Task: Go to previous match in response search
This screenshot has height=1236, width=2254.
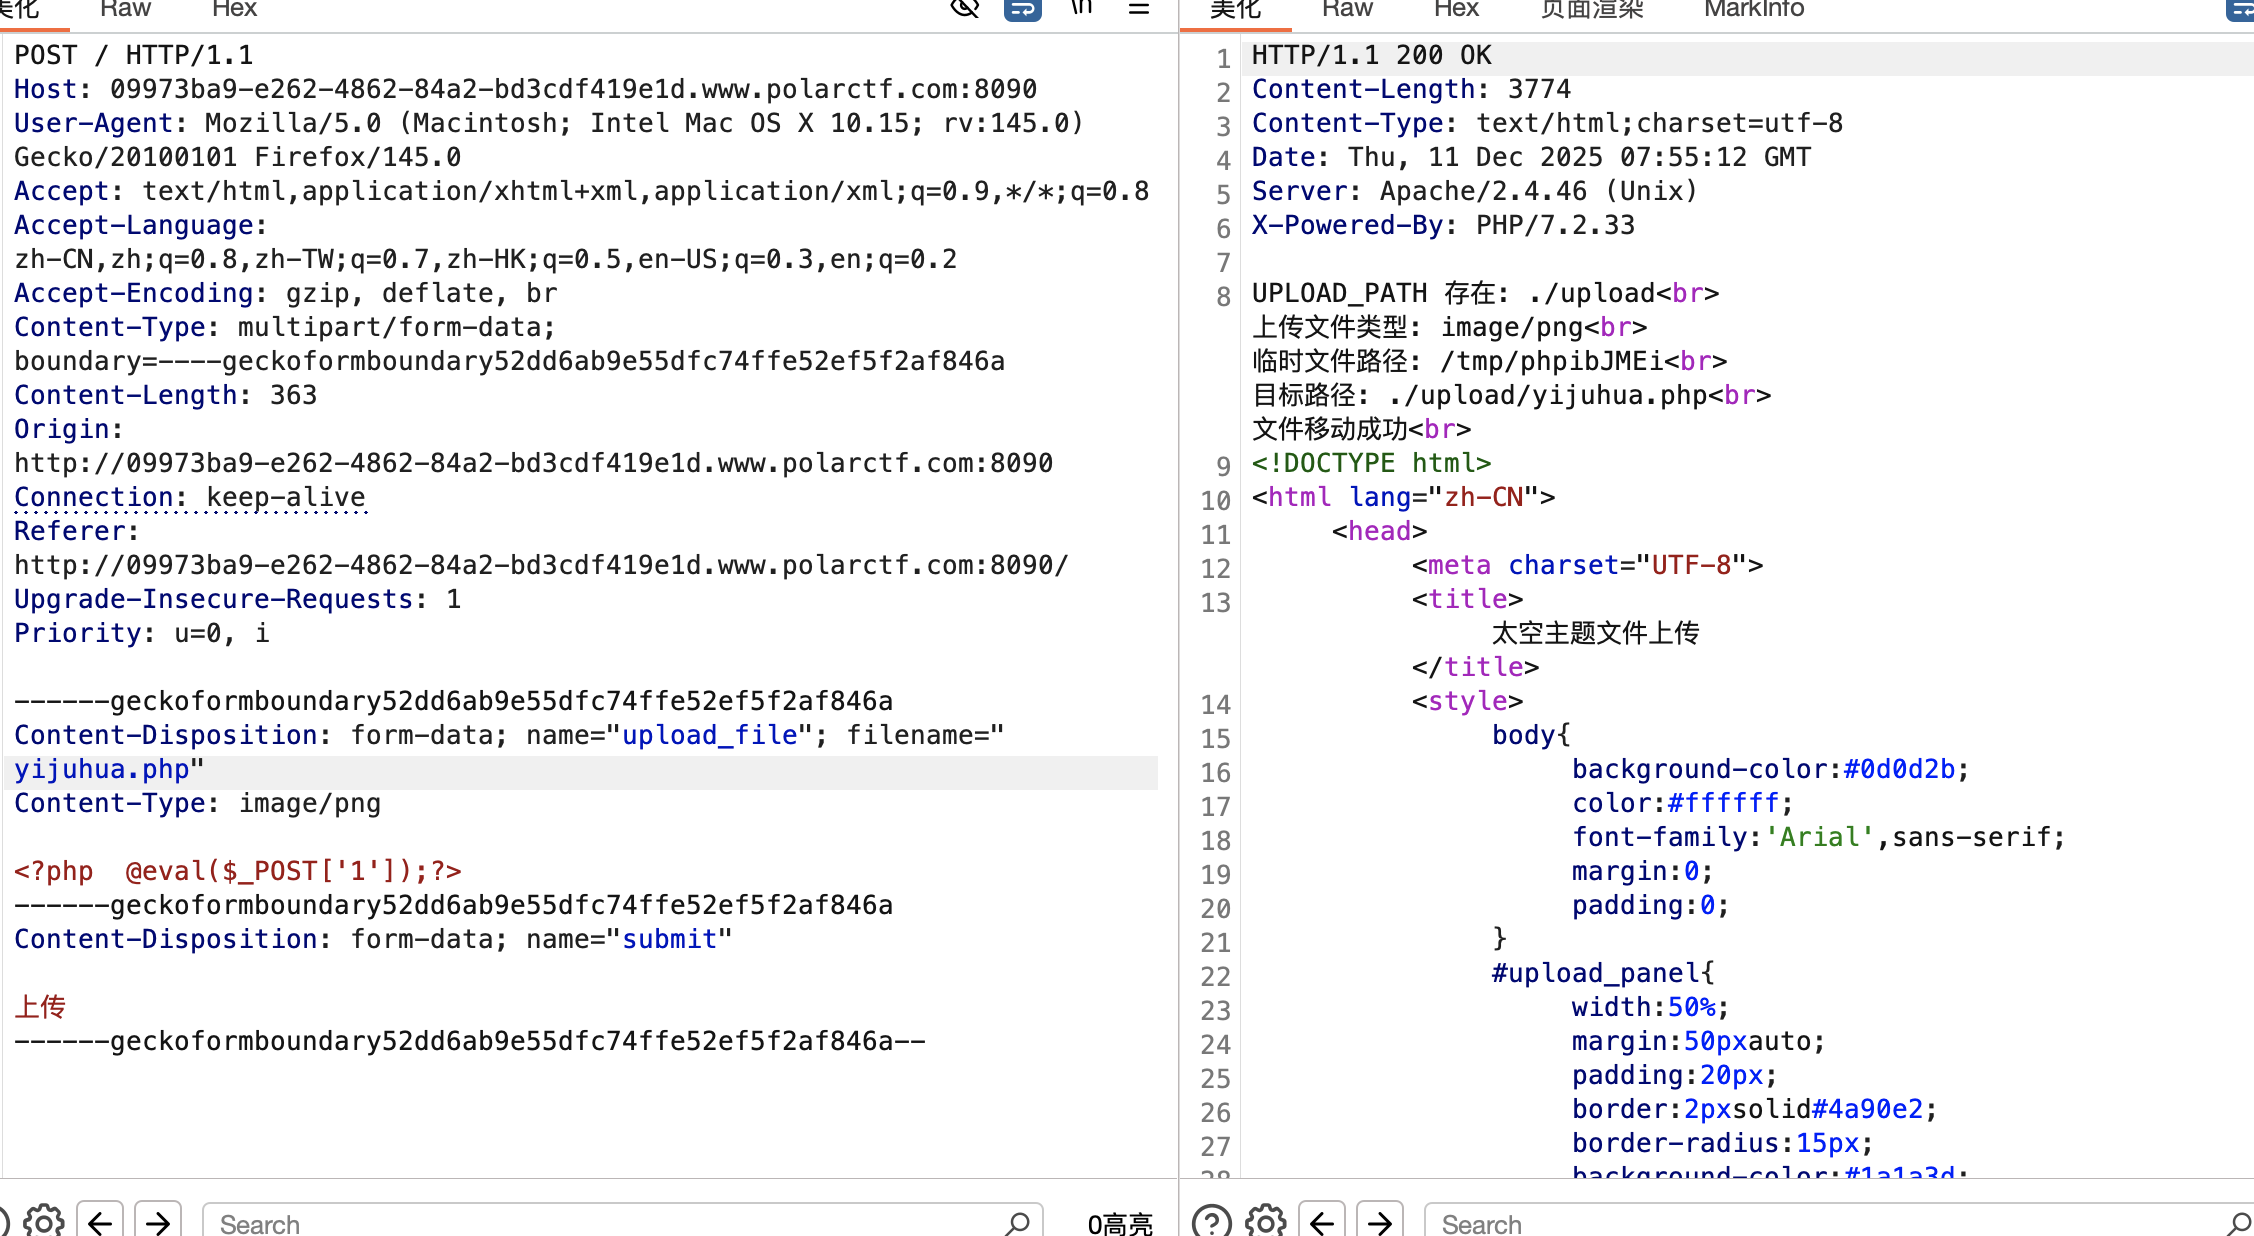Action: [1322, 1221]
